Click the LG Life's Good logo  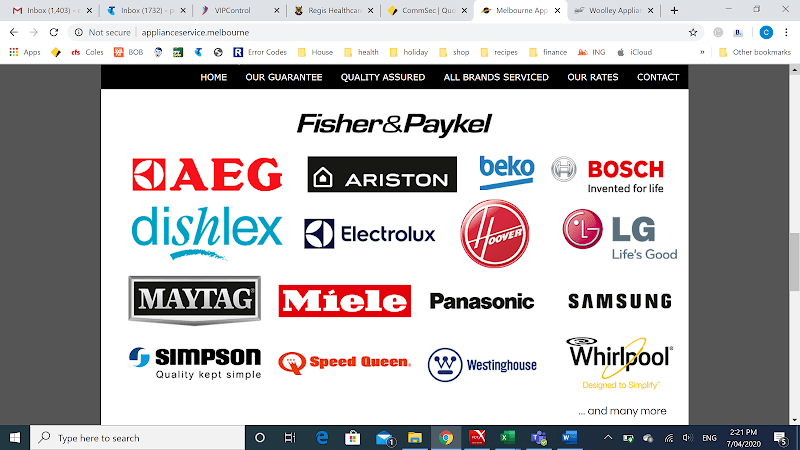tap(620, 235)
